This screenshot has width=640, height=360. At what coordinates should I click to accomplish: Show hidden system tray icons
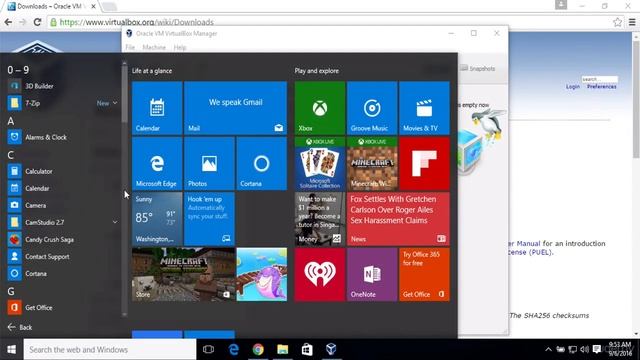pyautogui.click(x=548, y=349)
